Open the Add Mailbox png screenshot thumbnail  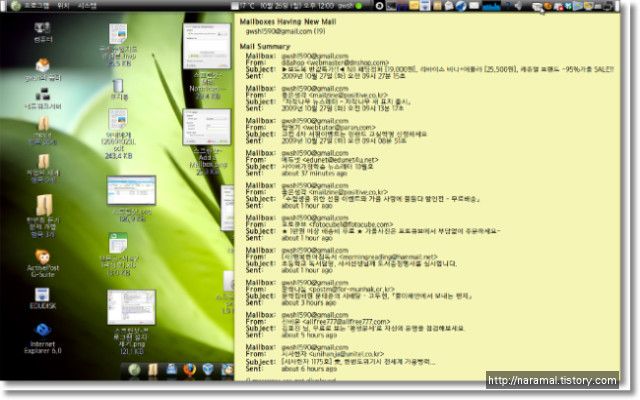[207, 127]
